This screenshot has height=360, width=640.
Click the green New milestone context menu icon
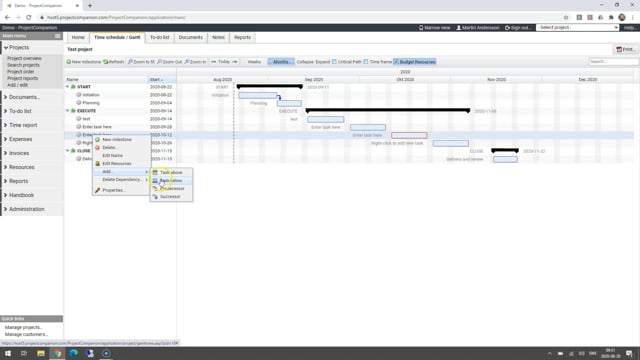click(x=98, y=140)
